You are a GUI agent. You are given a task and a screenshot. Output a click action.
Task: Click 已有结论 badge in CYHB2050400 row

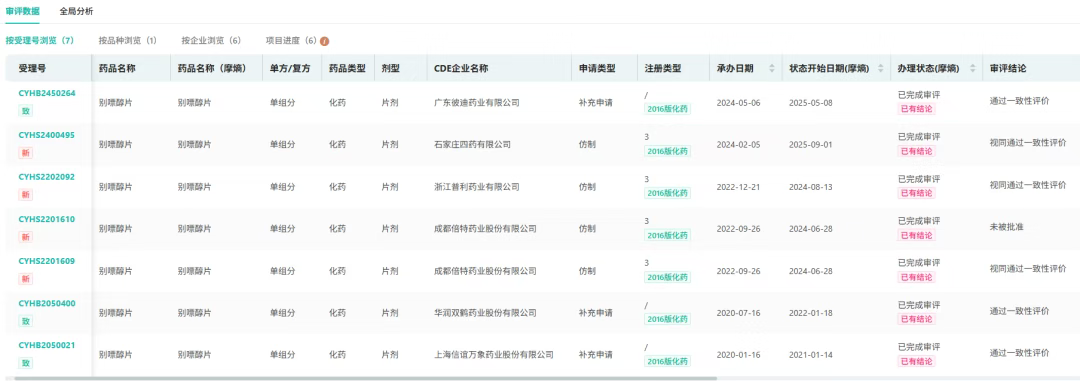click(x=917, y=319)
